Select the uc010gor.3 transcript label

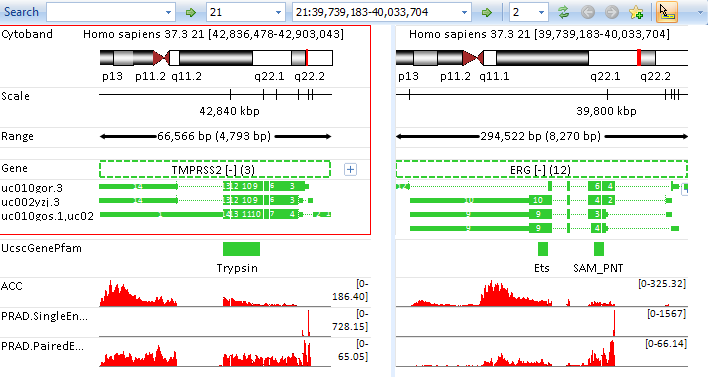point(32,188)
